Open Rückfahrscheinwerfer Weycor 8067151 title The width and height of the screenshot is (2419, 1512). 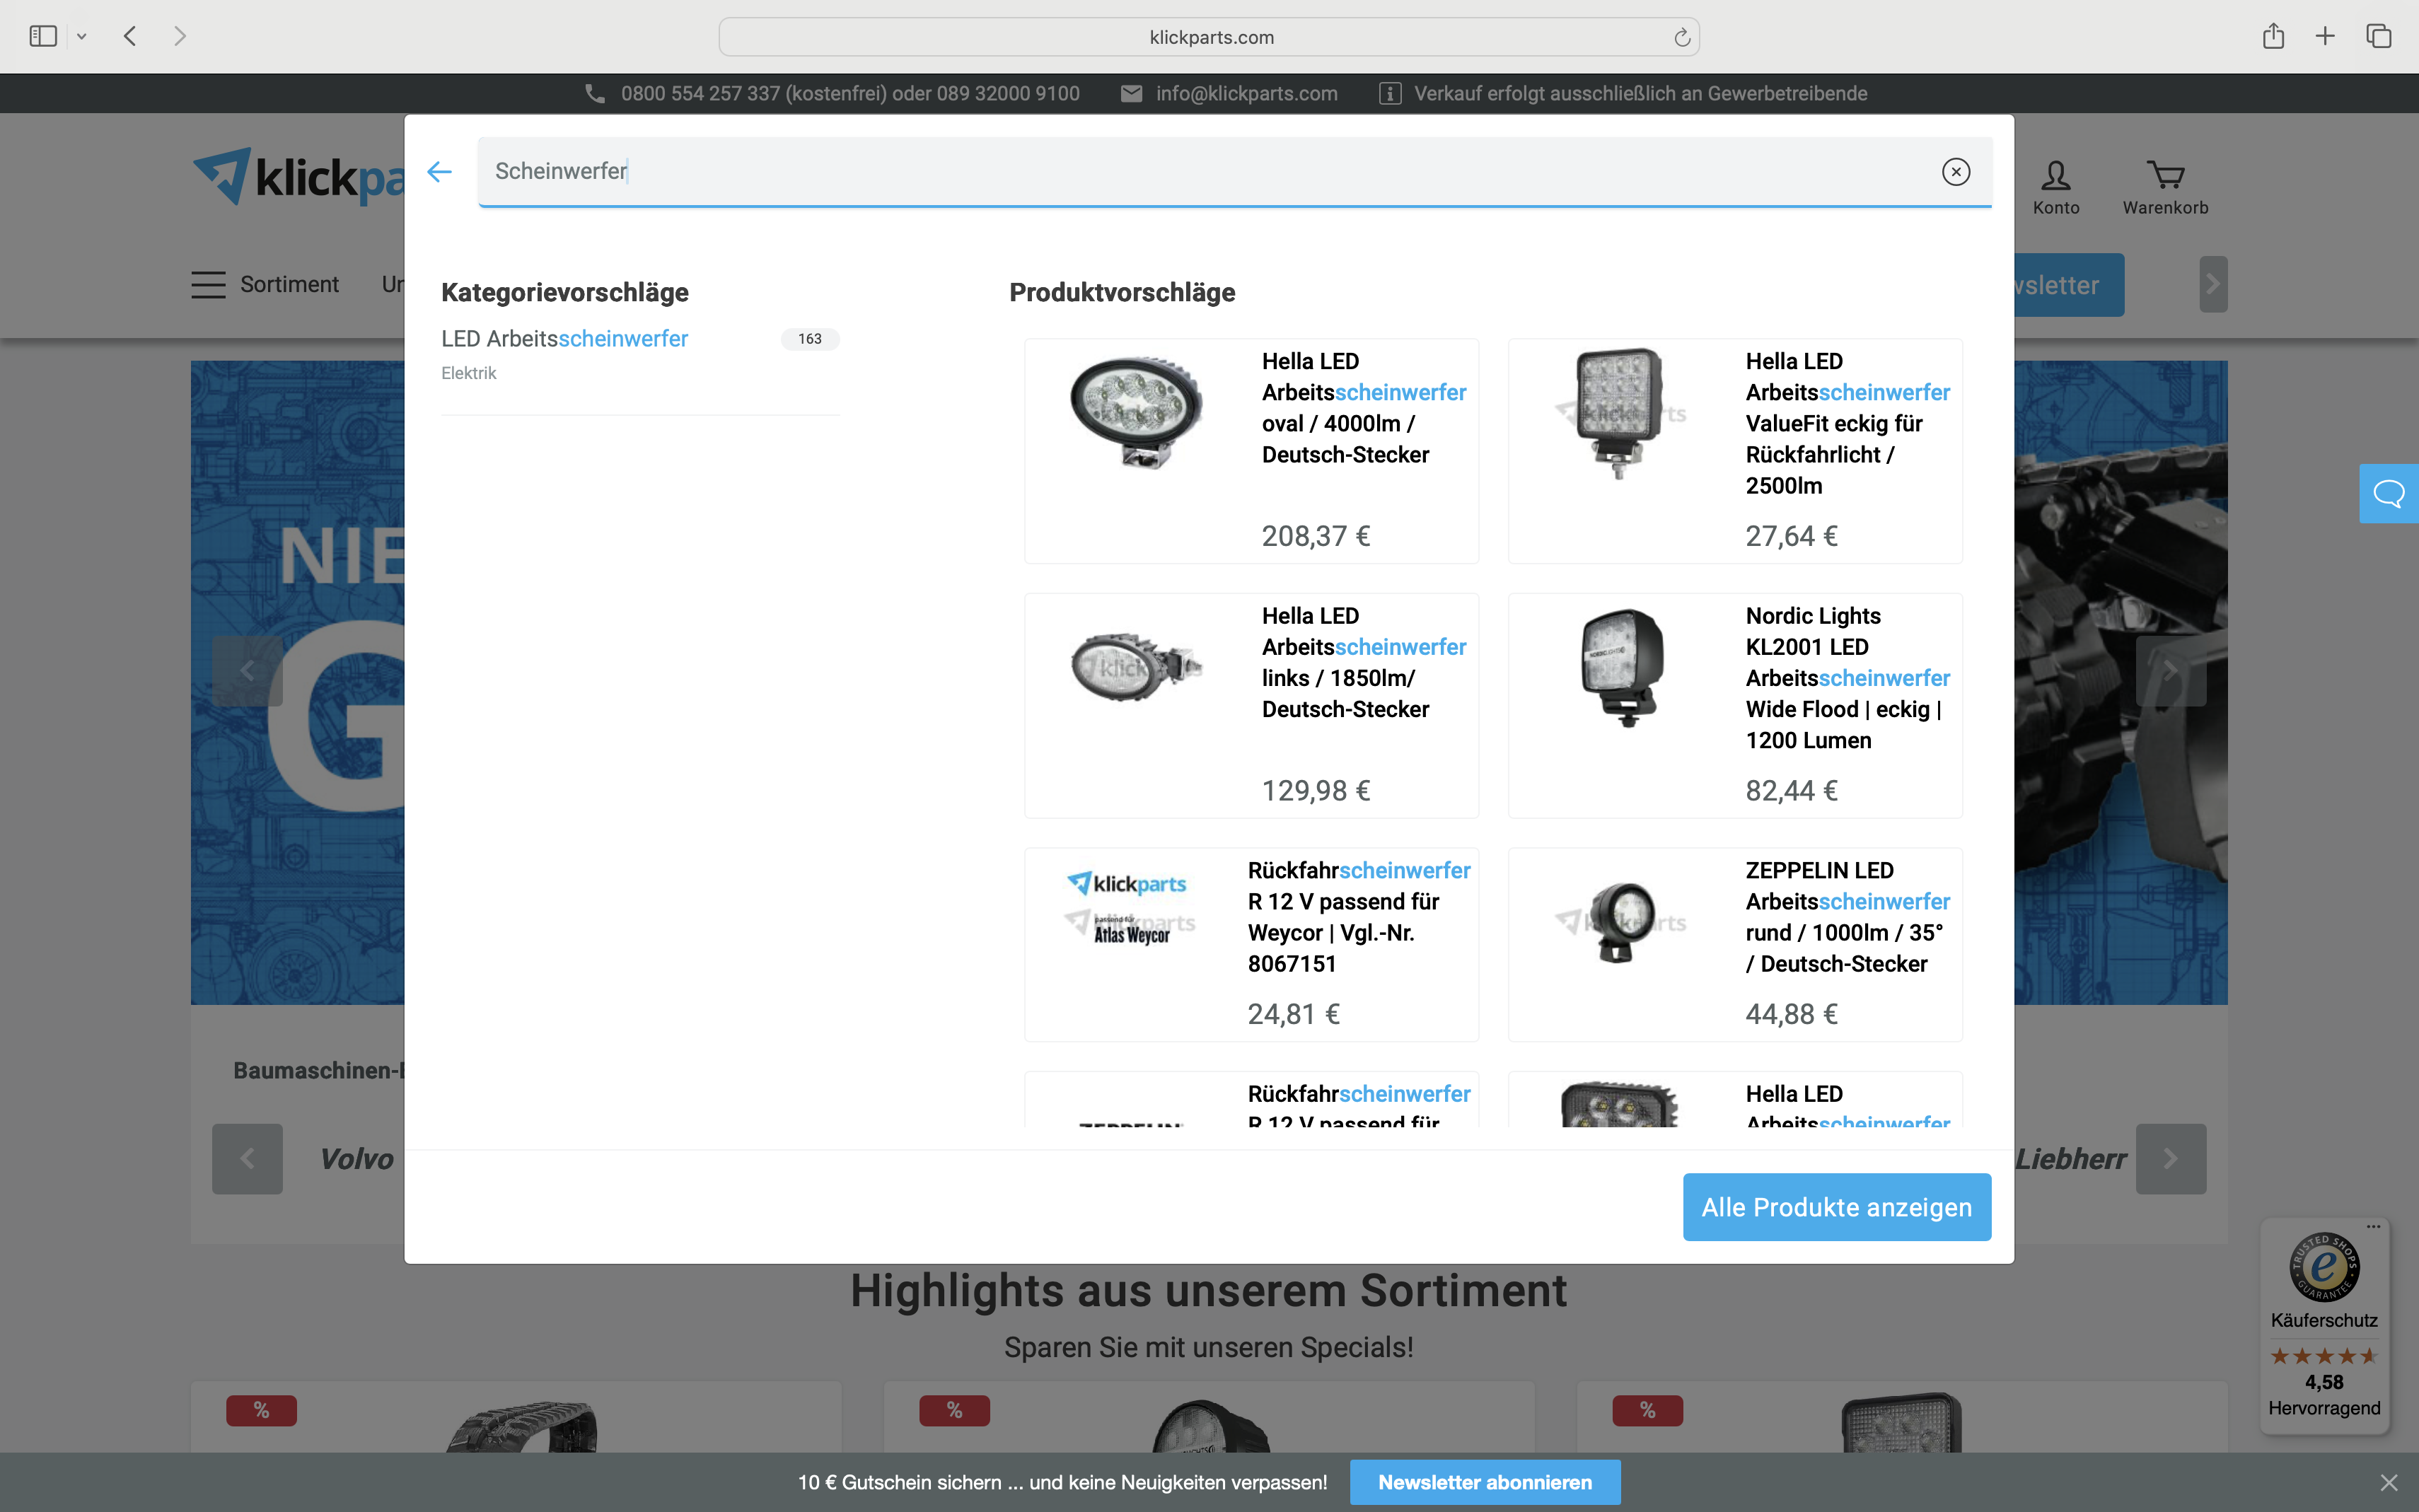tap(1359, 917)
